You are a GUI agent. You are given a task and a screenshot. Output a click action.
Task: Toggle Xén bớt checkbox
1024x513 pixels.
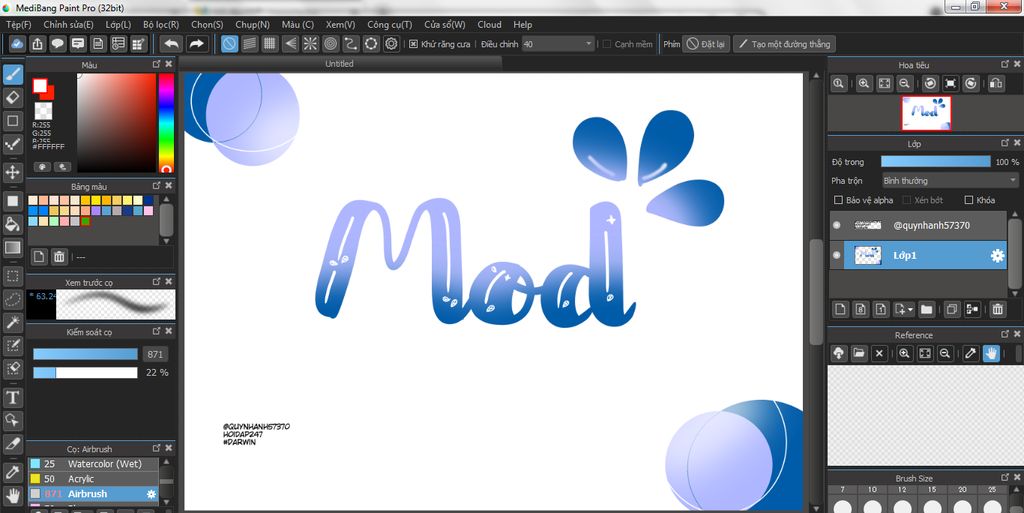[x=906, y=200]
